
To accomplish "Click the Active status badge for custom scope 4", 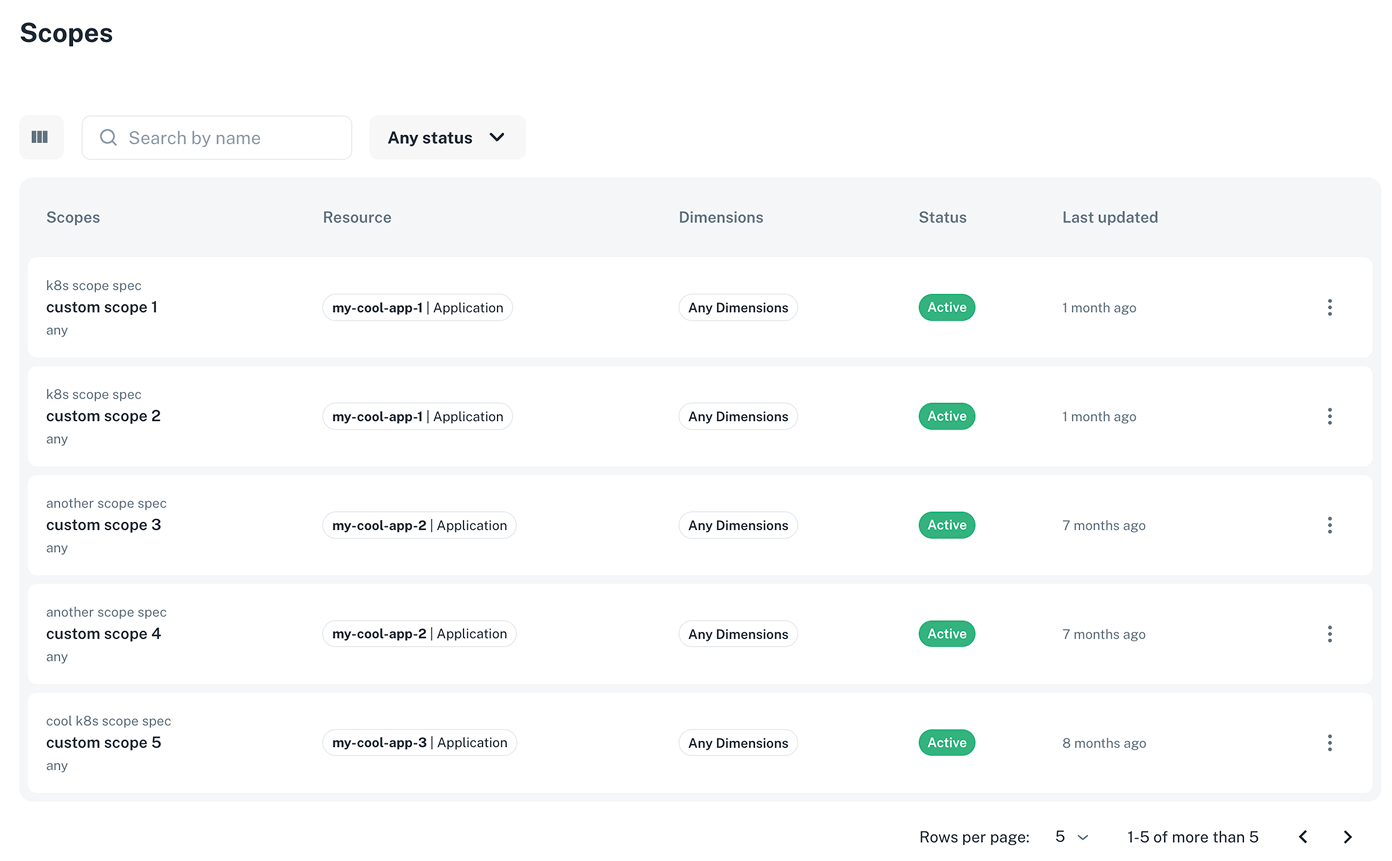I will tap(946, 634).
